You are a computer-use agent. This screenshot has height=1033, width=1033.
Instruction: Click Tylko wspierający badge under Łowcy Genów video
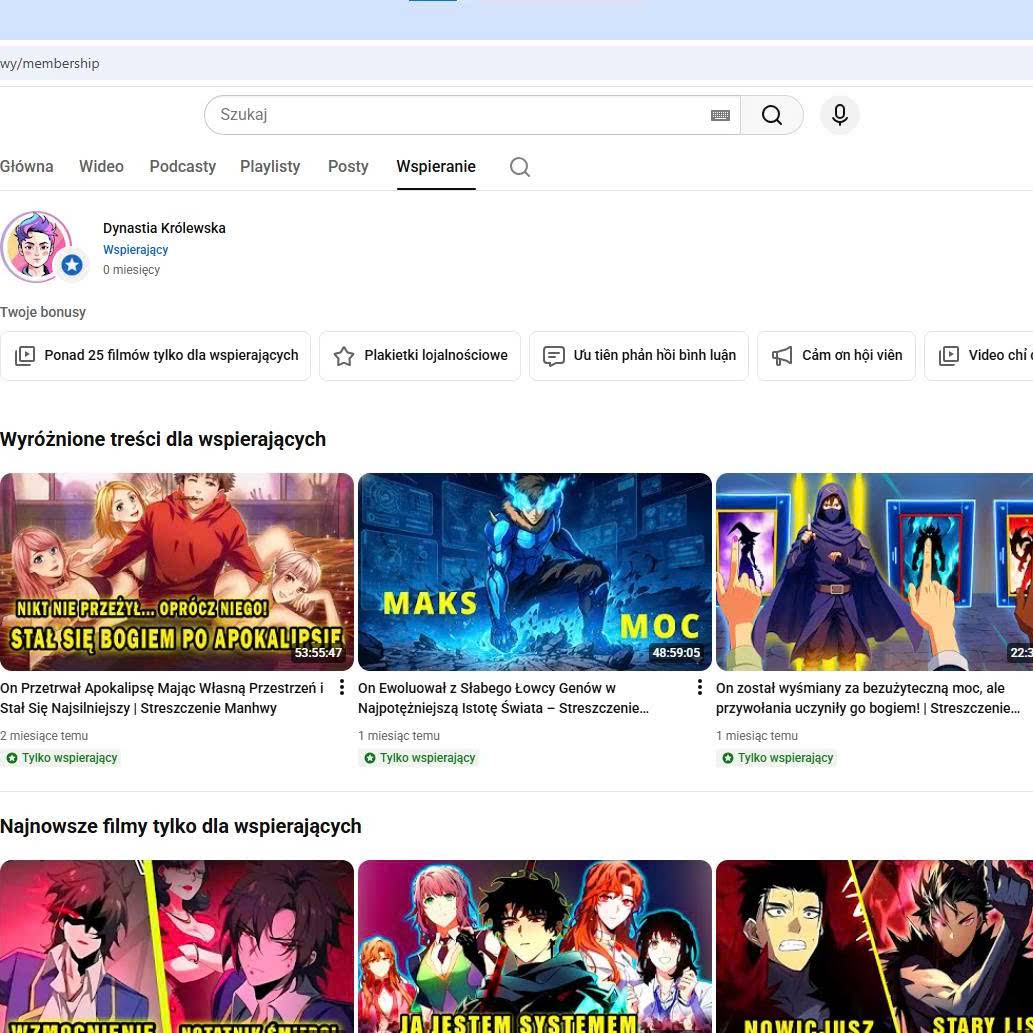click(420, 758)
